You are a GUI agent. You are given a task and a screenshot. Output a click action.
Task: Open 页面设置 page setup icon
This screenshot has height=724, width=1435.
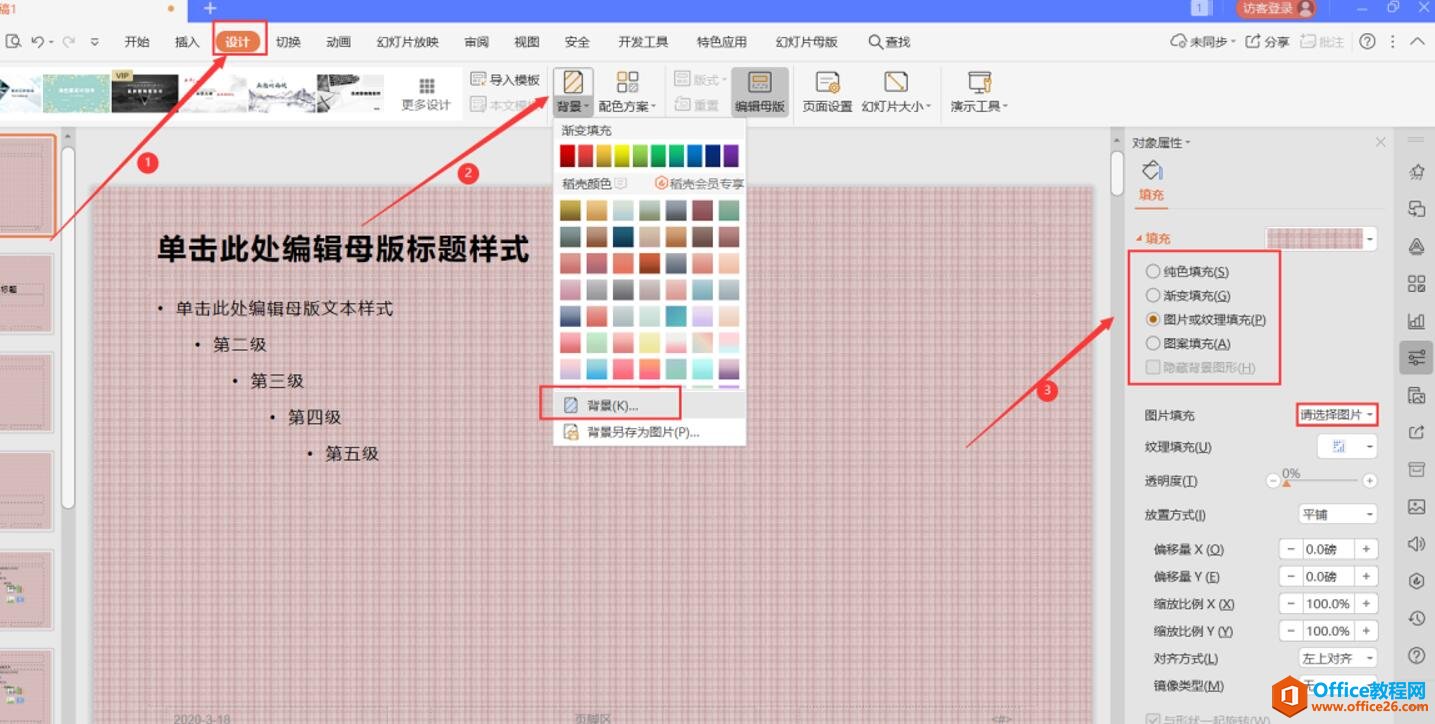(x=827, y=83)
